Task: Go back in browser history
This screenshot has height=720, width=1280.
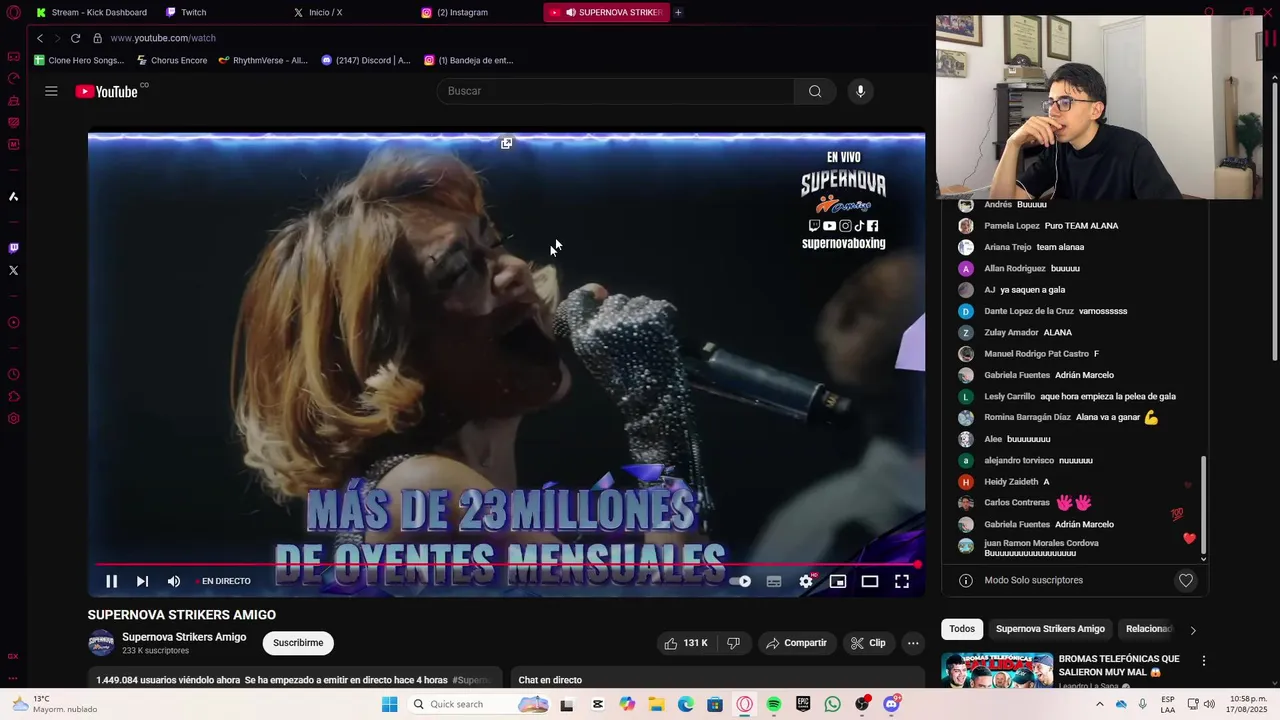Action: 40,38
